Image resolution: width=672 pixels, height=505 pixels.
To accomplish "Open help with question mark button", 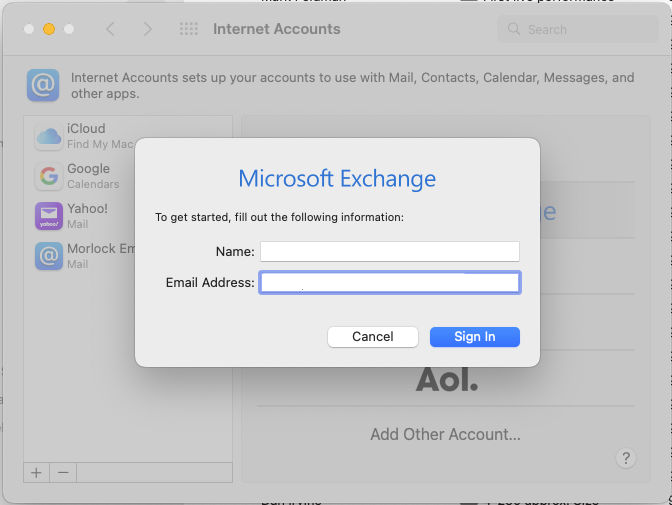I will (626, 458).
